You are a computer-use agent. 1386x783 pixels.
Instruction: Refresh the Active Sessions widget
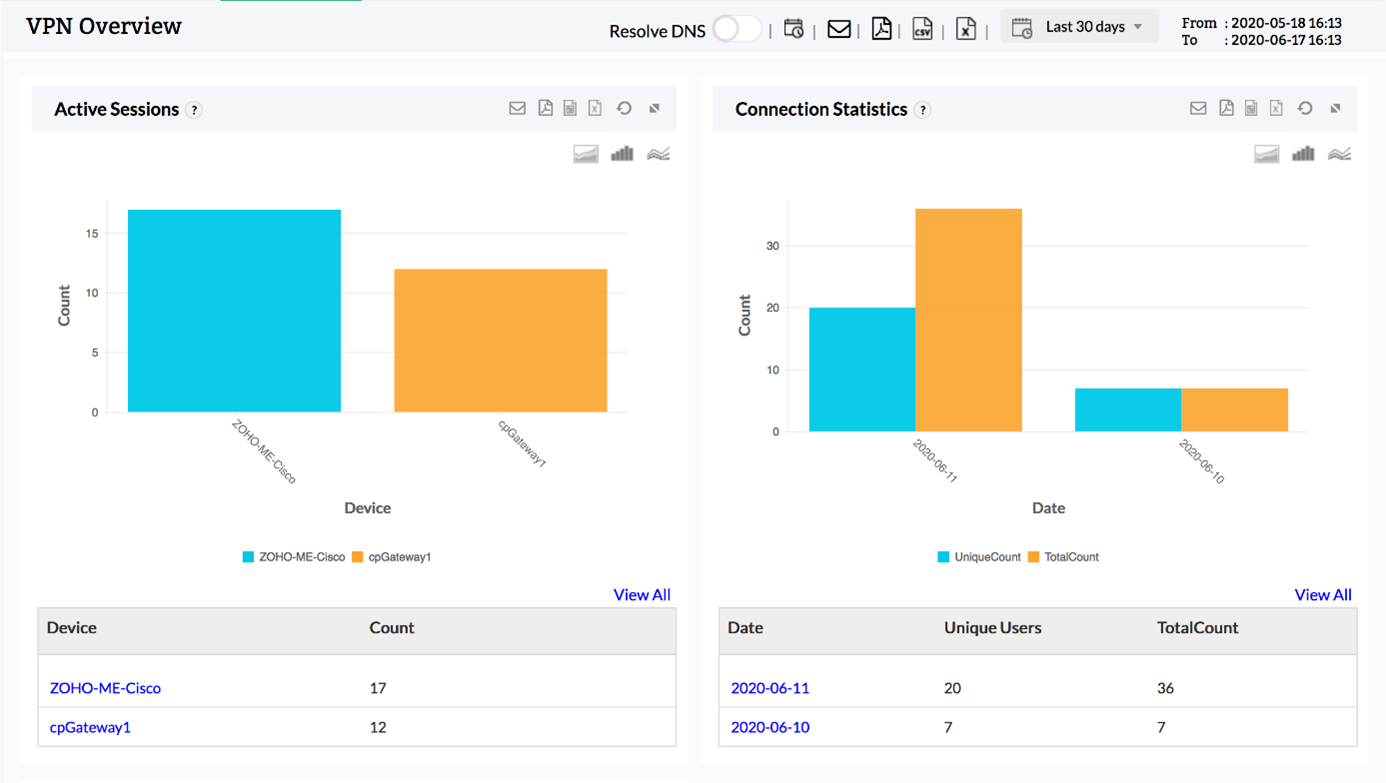click(x=624, y=108)
